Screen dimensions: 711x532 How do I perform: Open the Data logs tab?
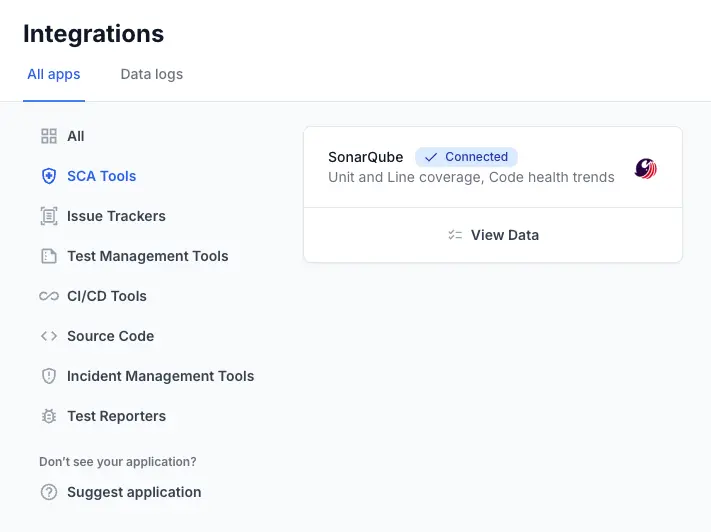152,74
